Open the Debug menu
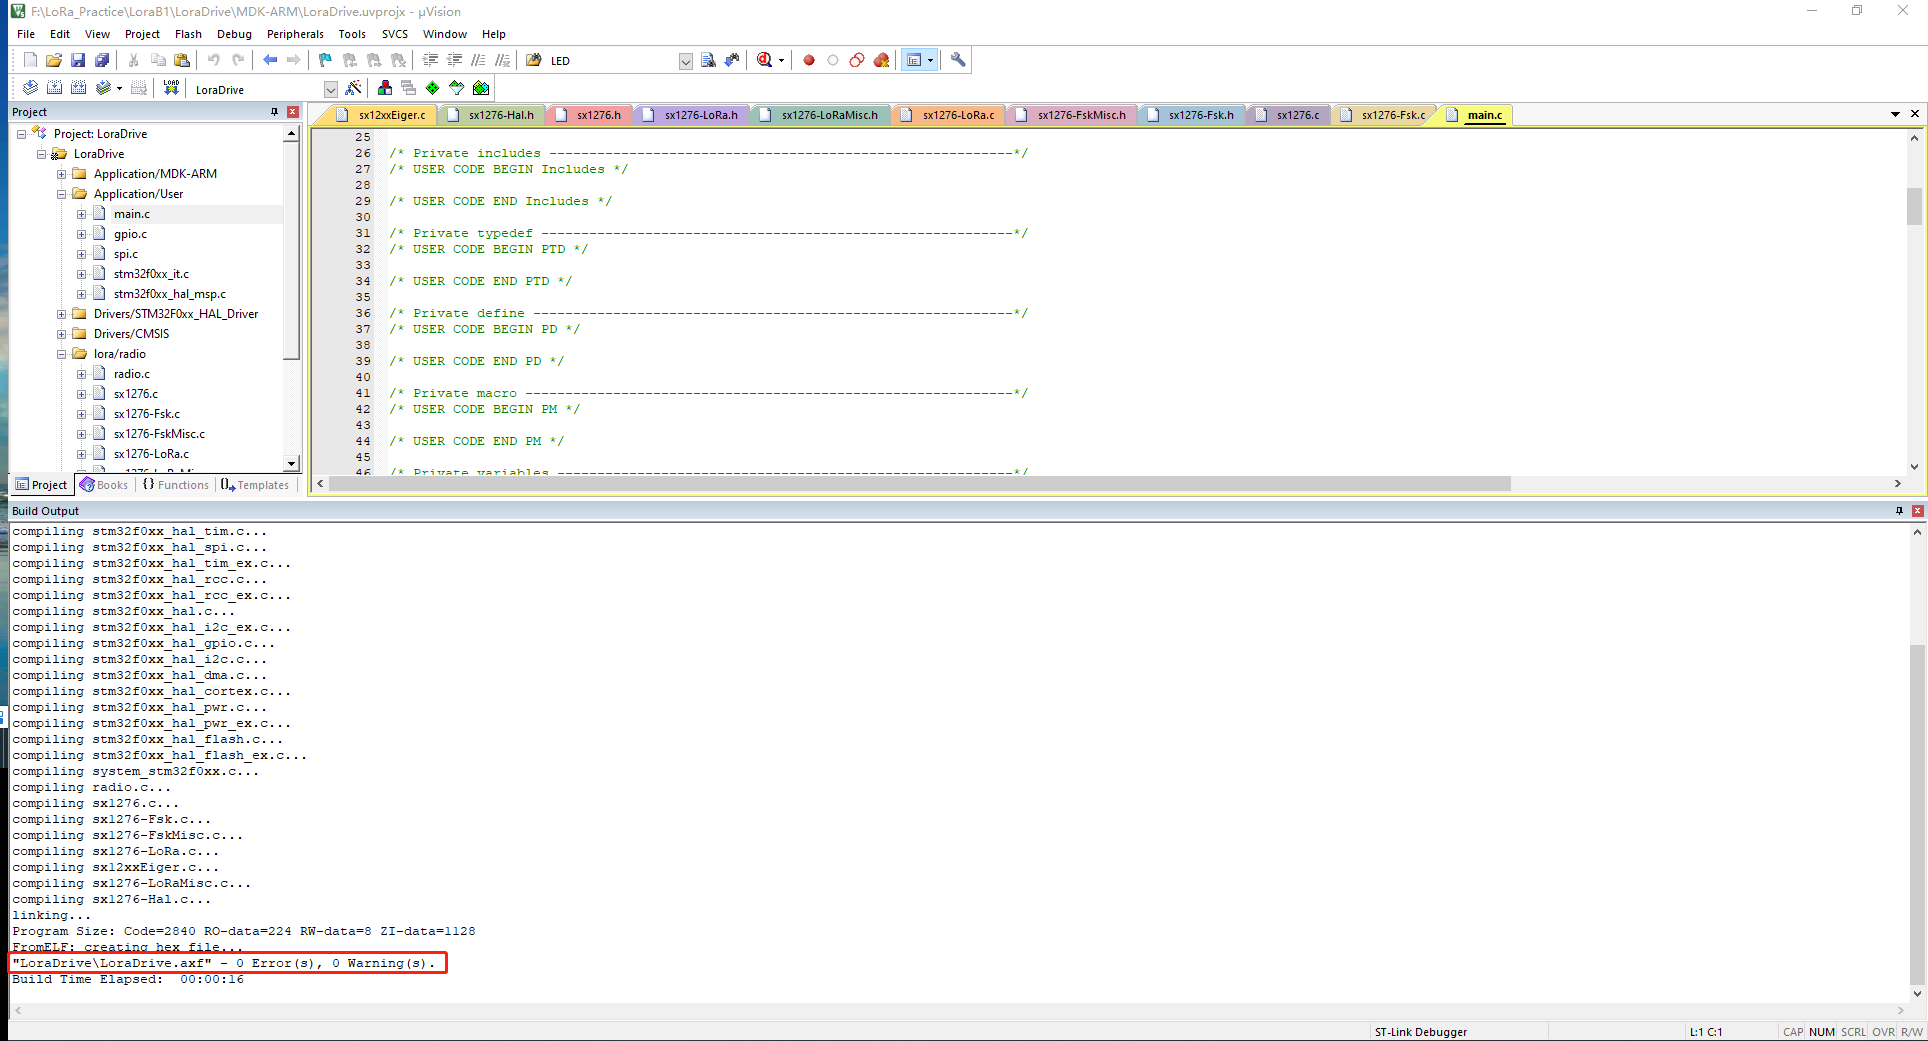1928x1041 pixels. [x=234, y=34]
